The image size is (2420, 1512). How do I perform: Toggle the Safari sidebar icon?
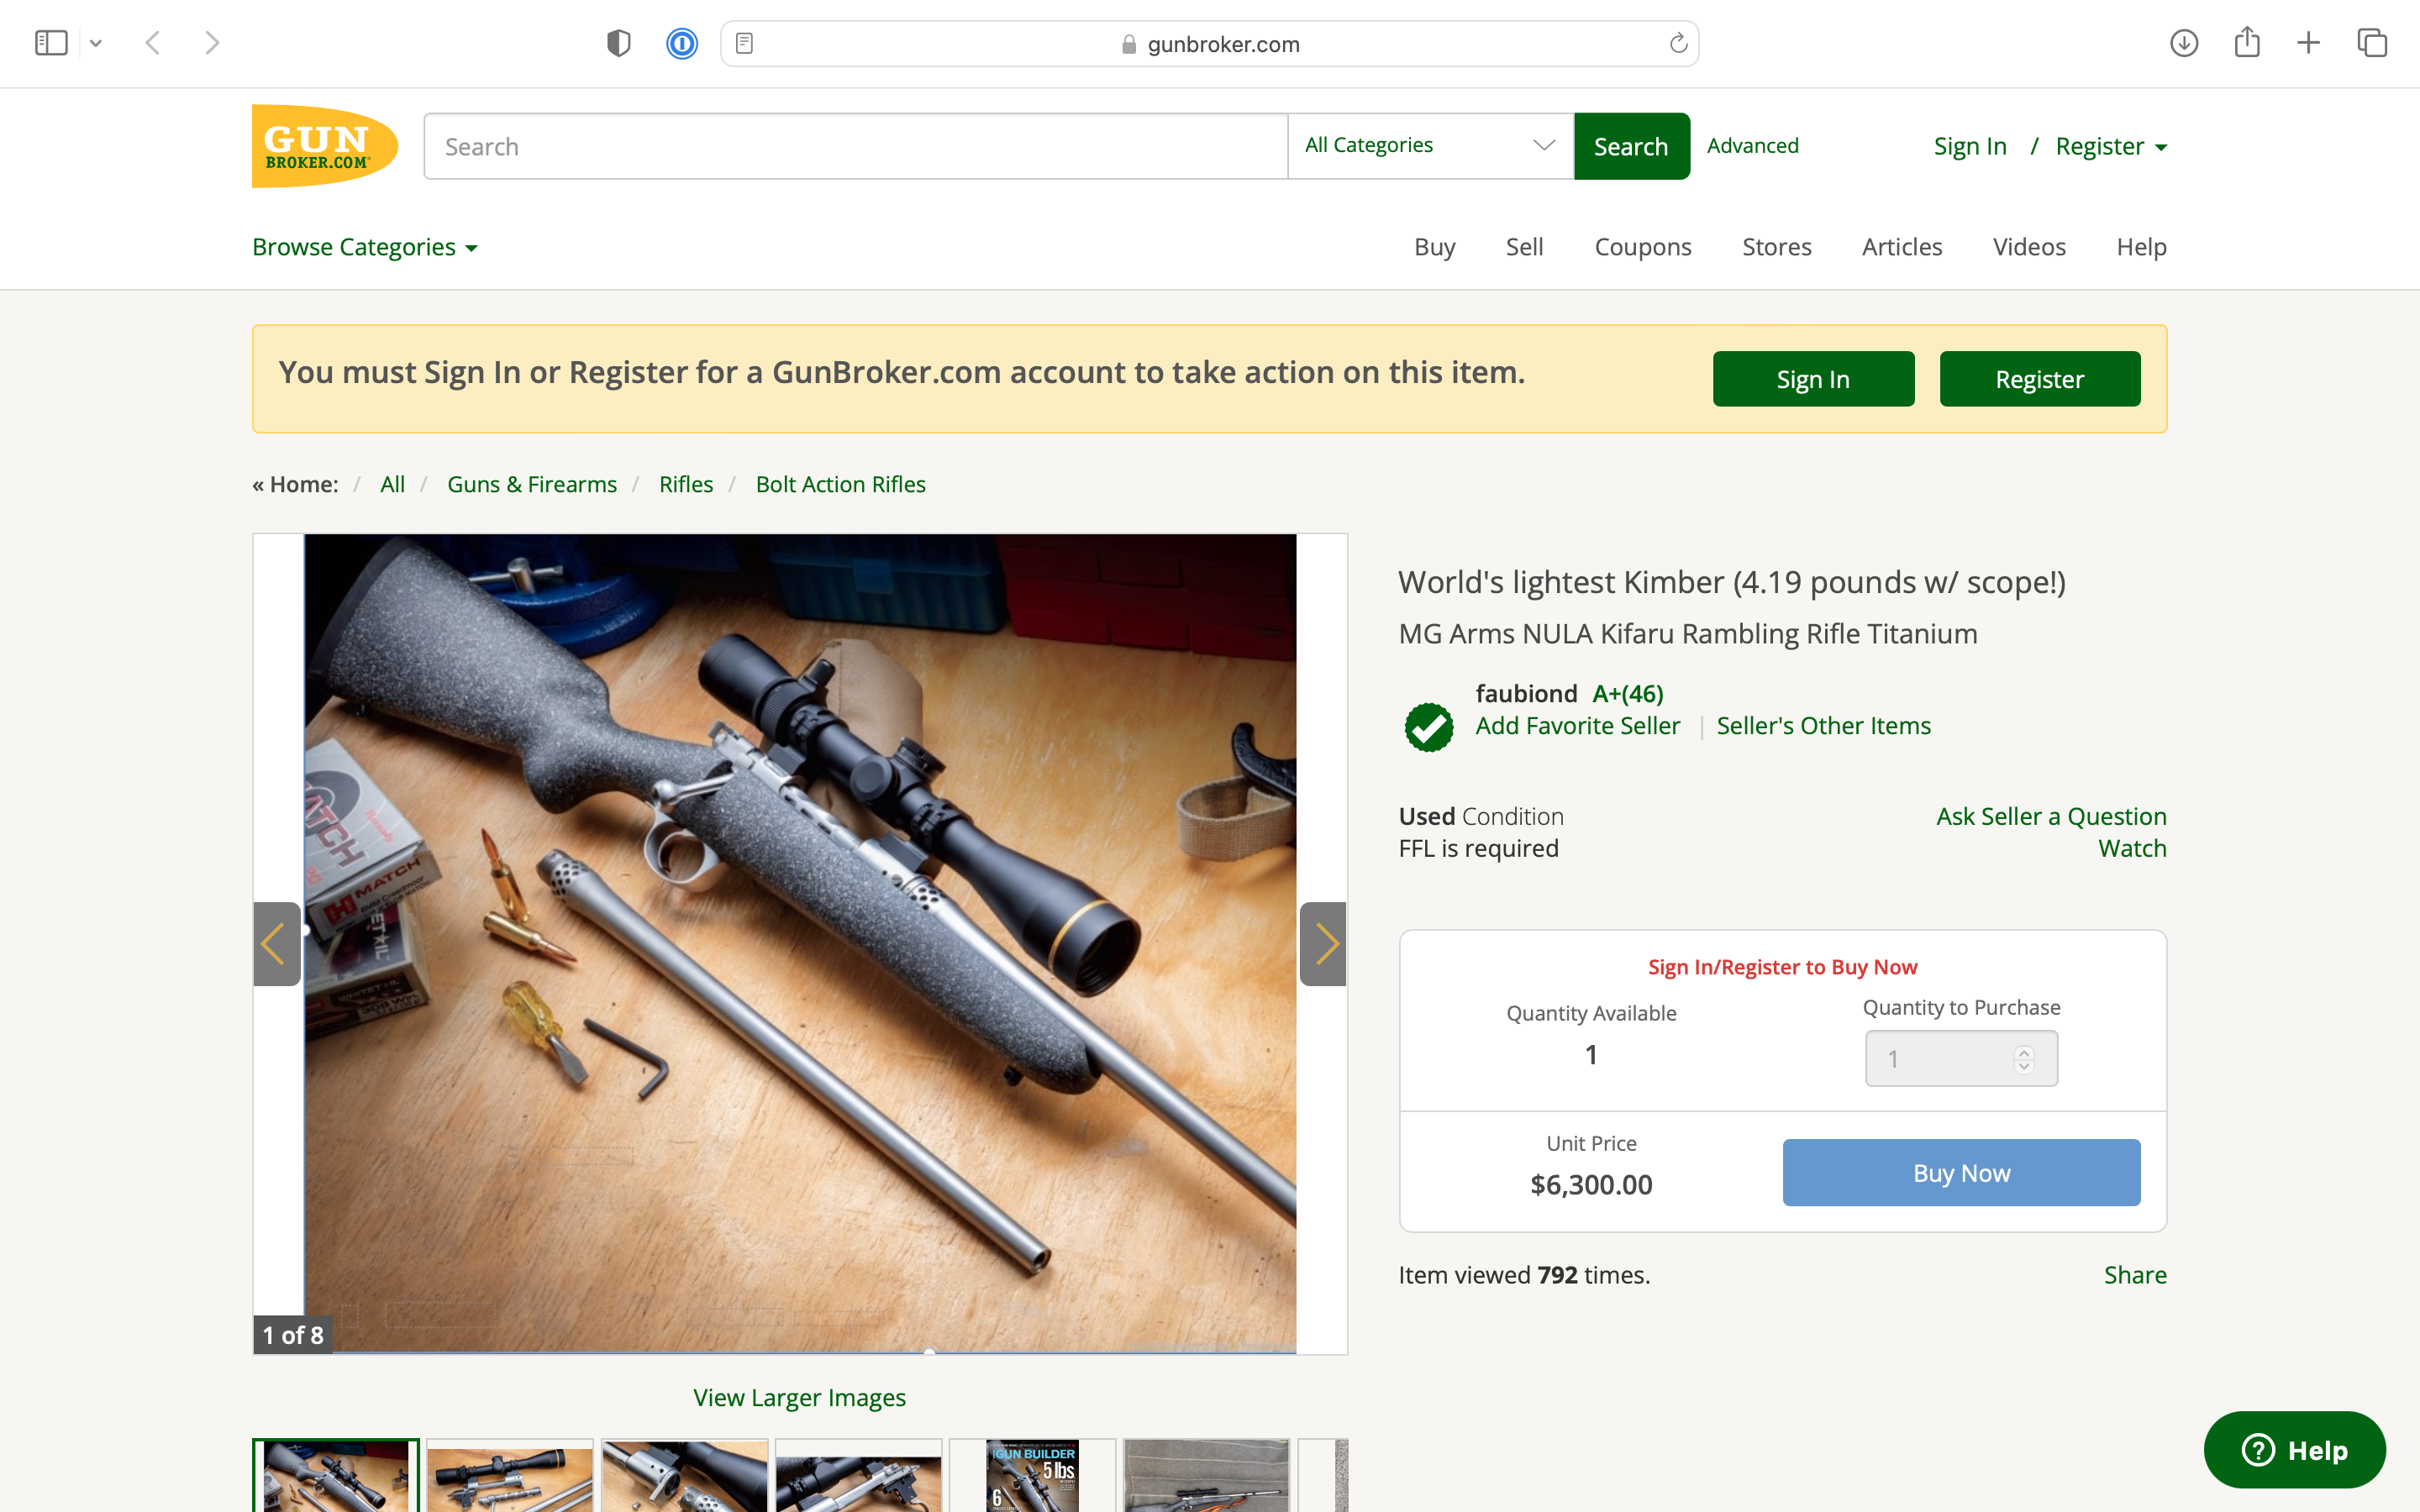(x=51, y=43)
